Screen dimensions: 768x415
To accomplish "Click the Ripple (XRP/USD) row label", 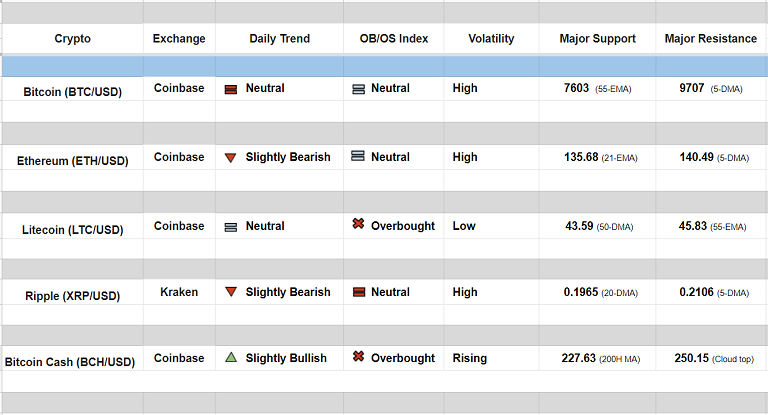I will pos(72,296).
